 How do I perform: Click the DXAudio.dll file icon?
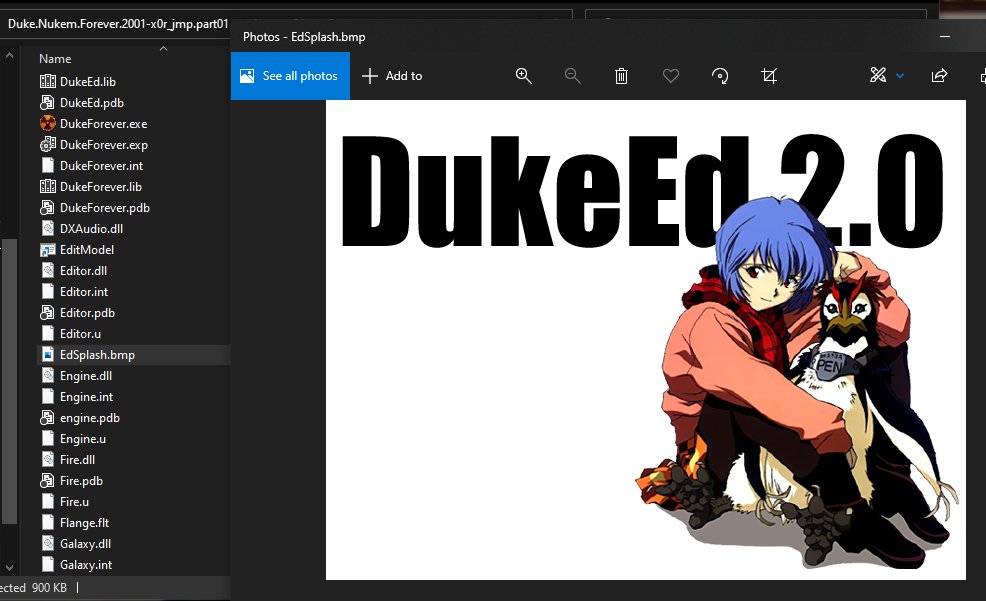(x=48, y=229)
